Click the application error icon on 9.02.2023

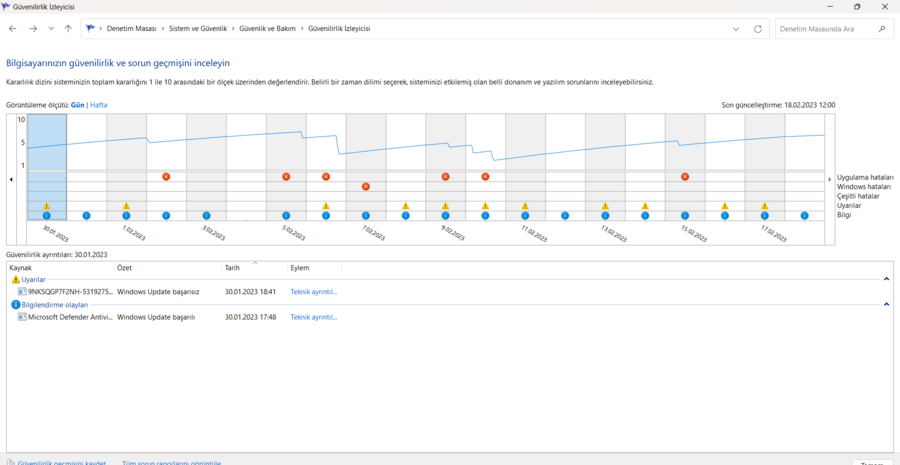[445, 177]
